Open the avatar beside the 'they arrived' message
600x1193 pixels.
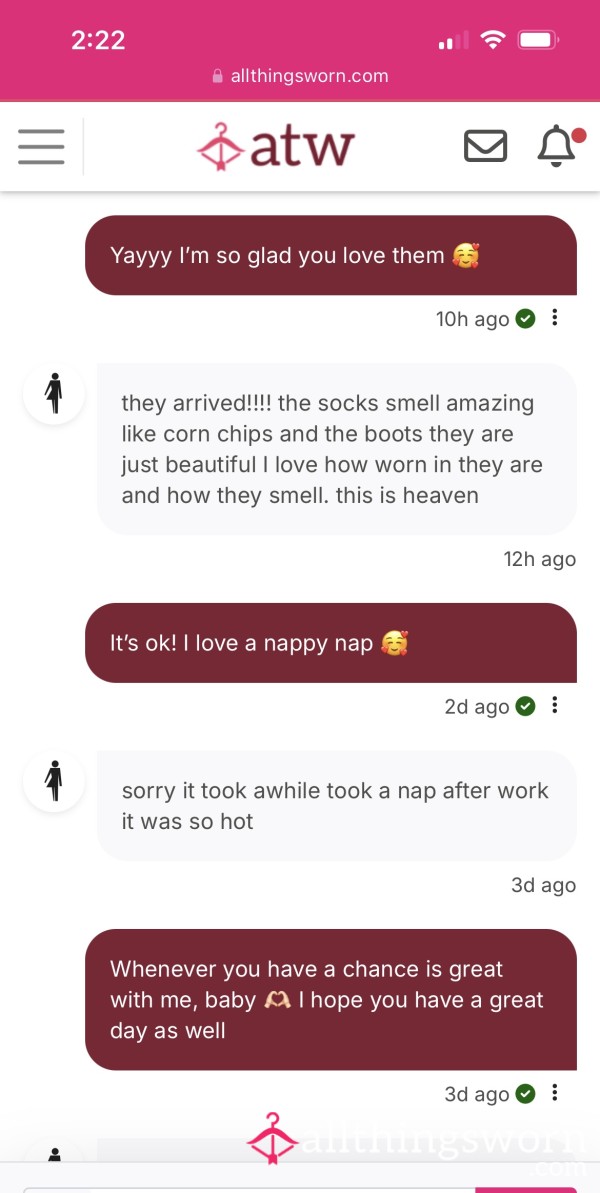53,394
